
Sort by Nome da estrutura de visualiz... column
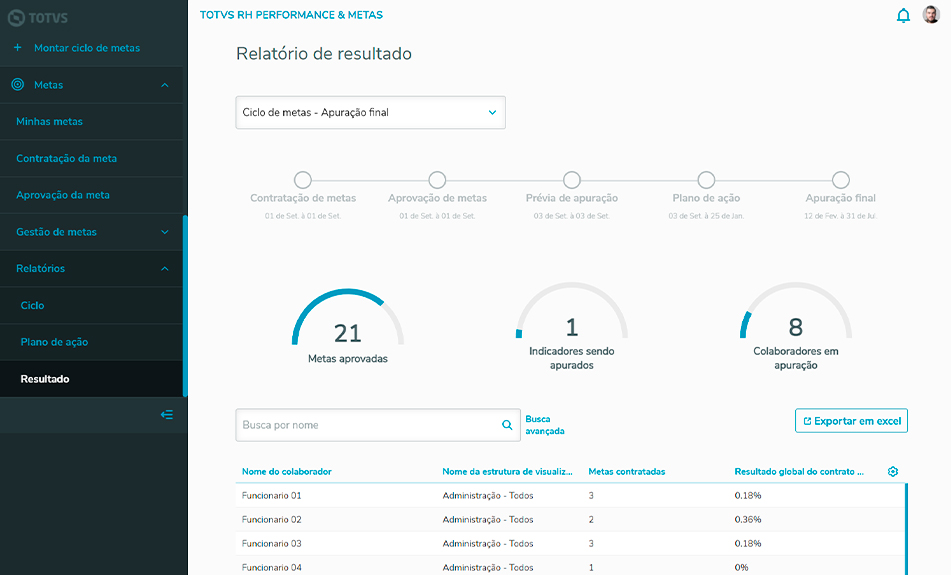click(507, 471)
